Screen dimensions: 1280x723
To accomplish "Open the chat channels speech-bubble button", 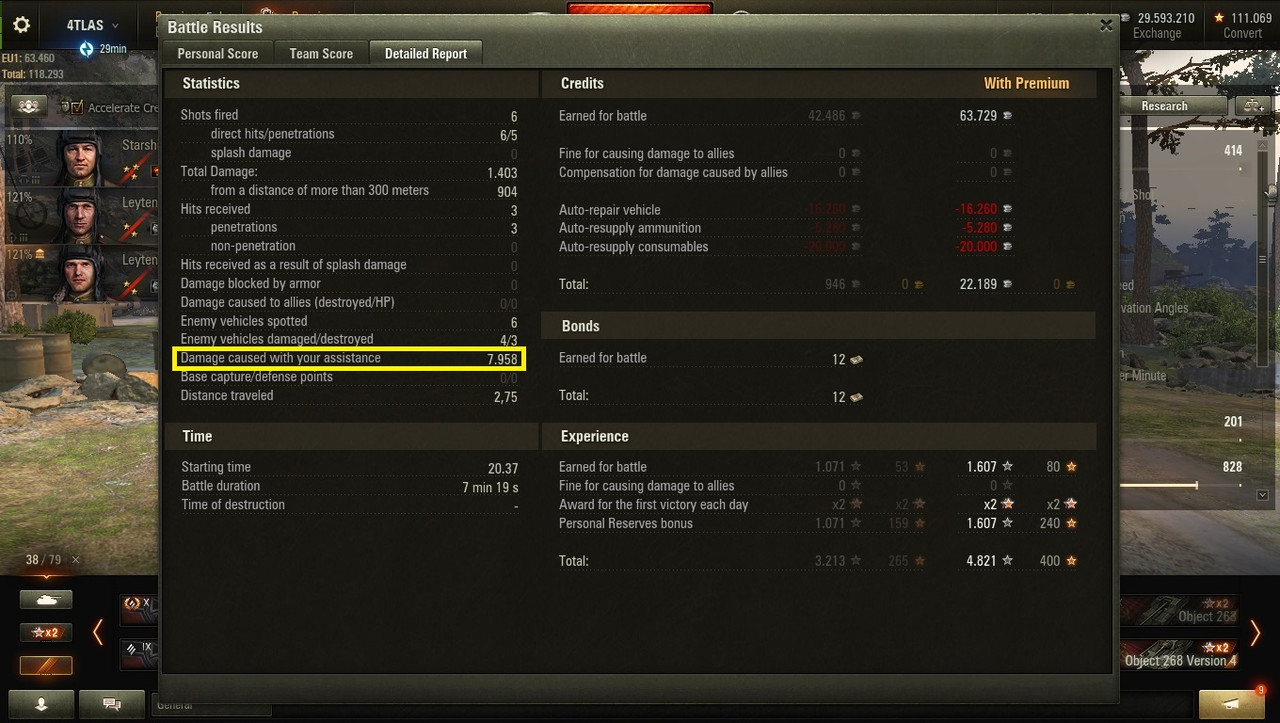I will click(x=112, y=704).
